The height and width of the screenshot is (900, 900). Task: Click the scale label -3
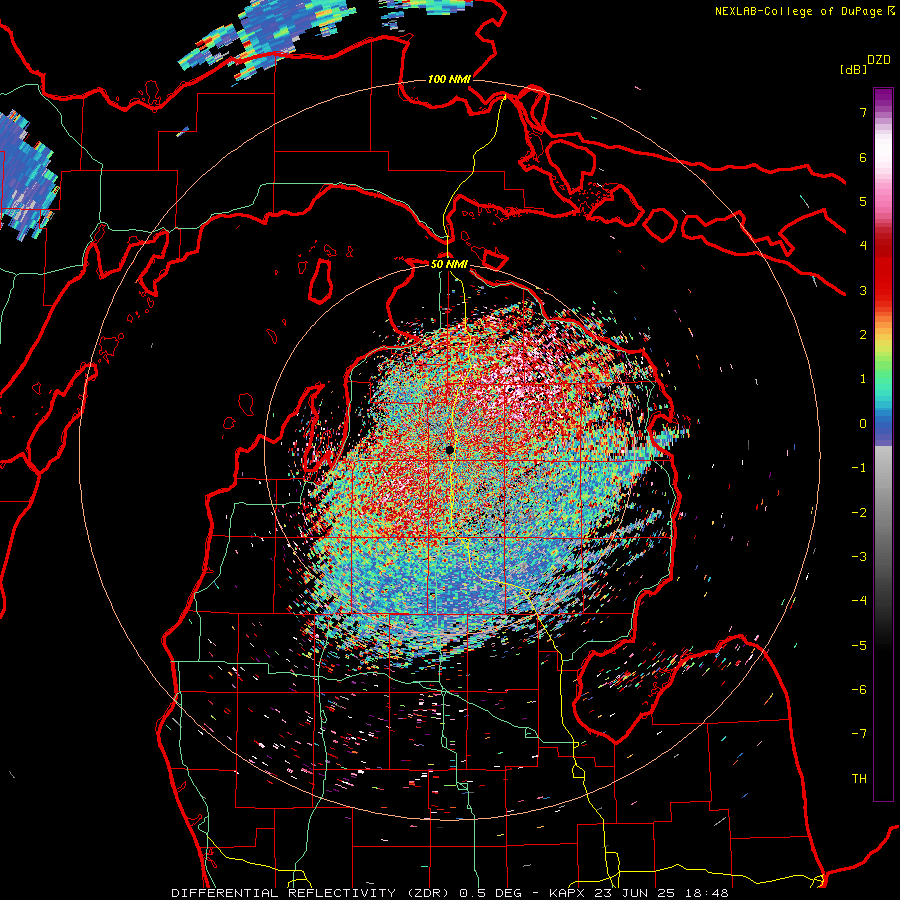click(x=859, y=557)
